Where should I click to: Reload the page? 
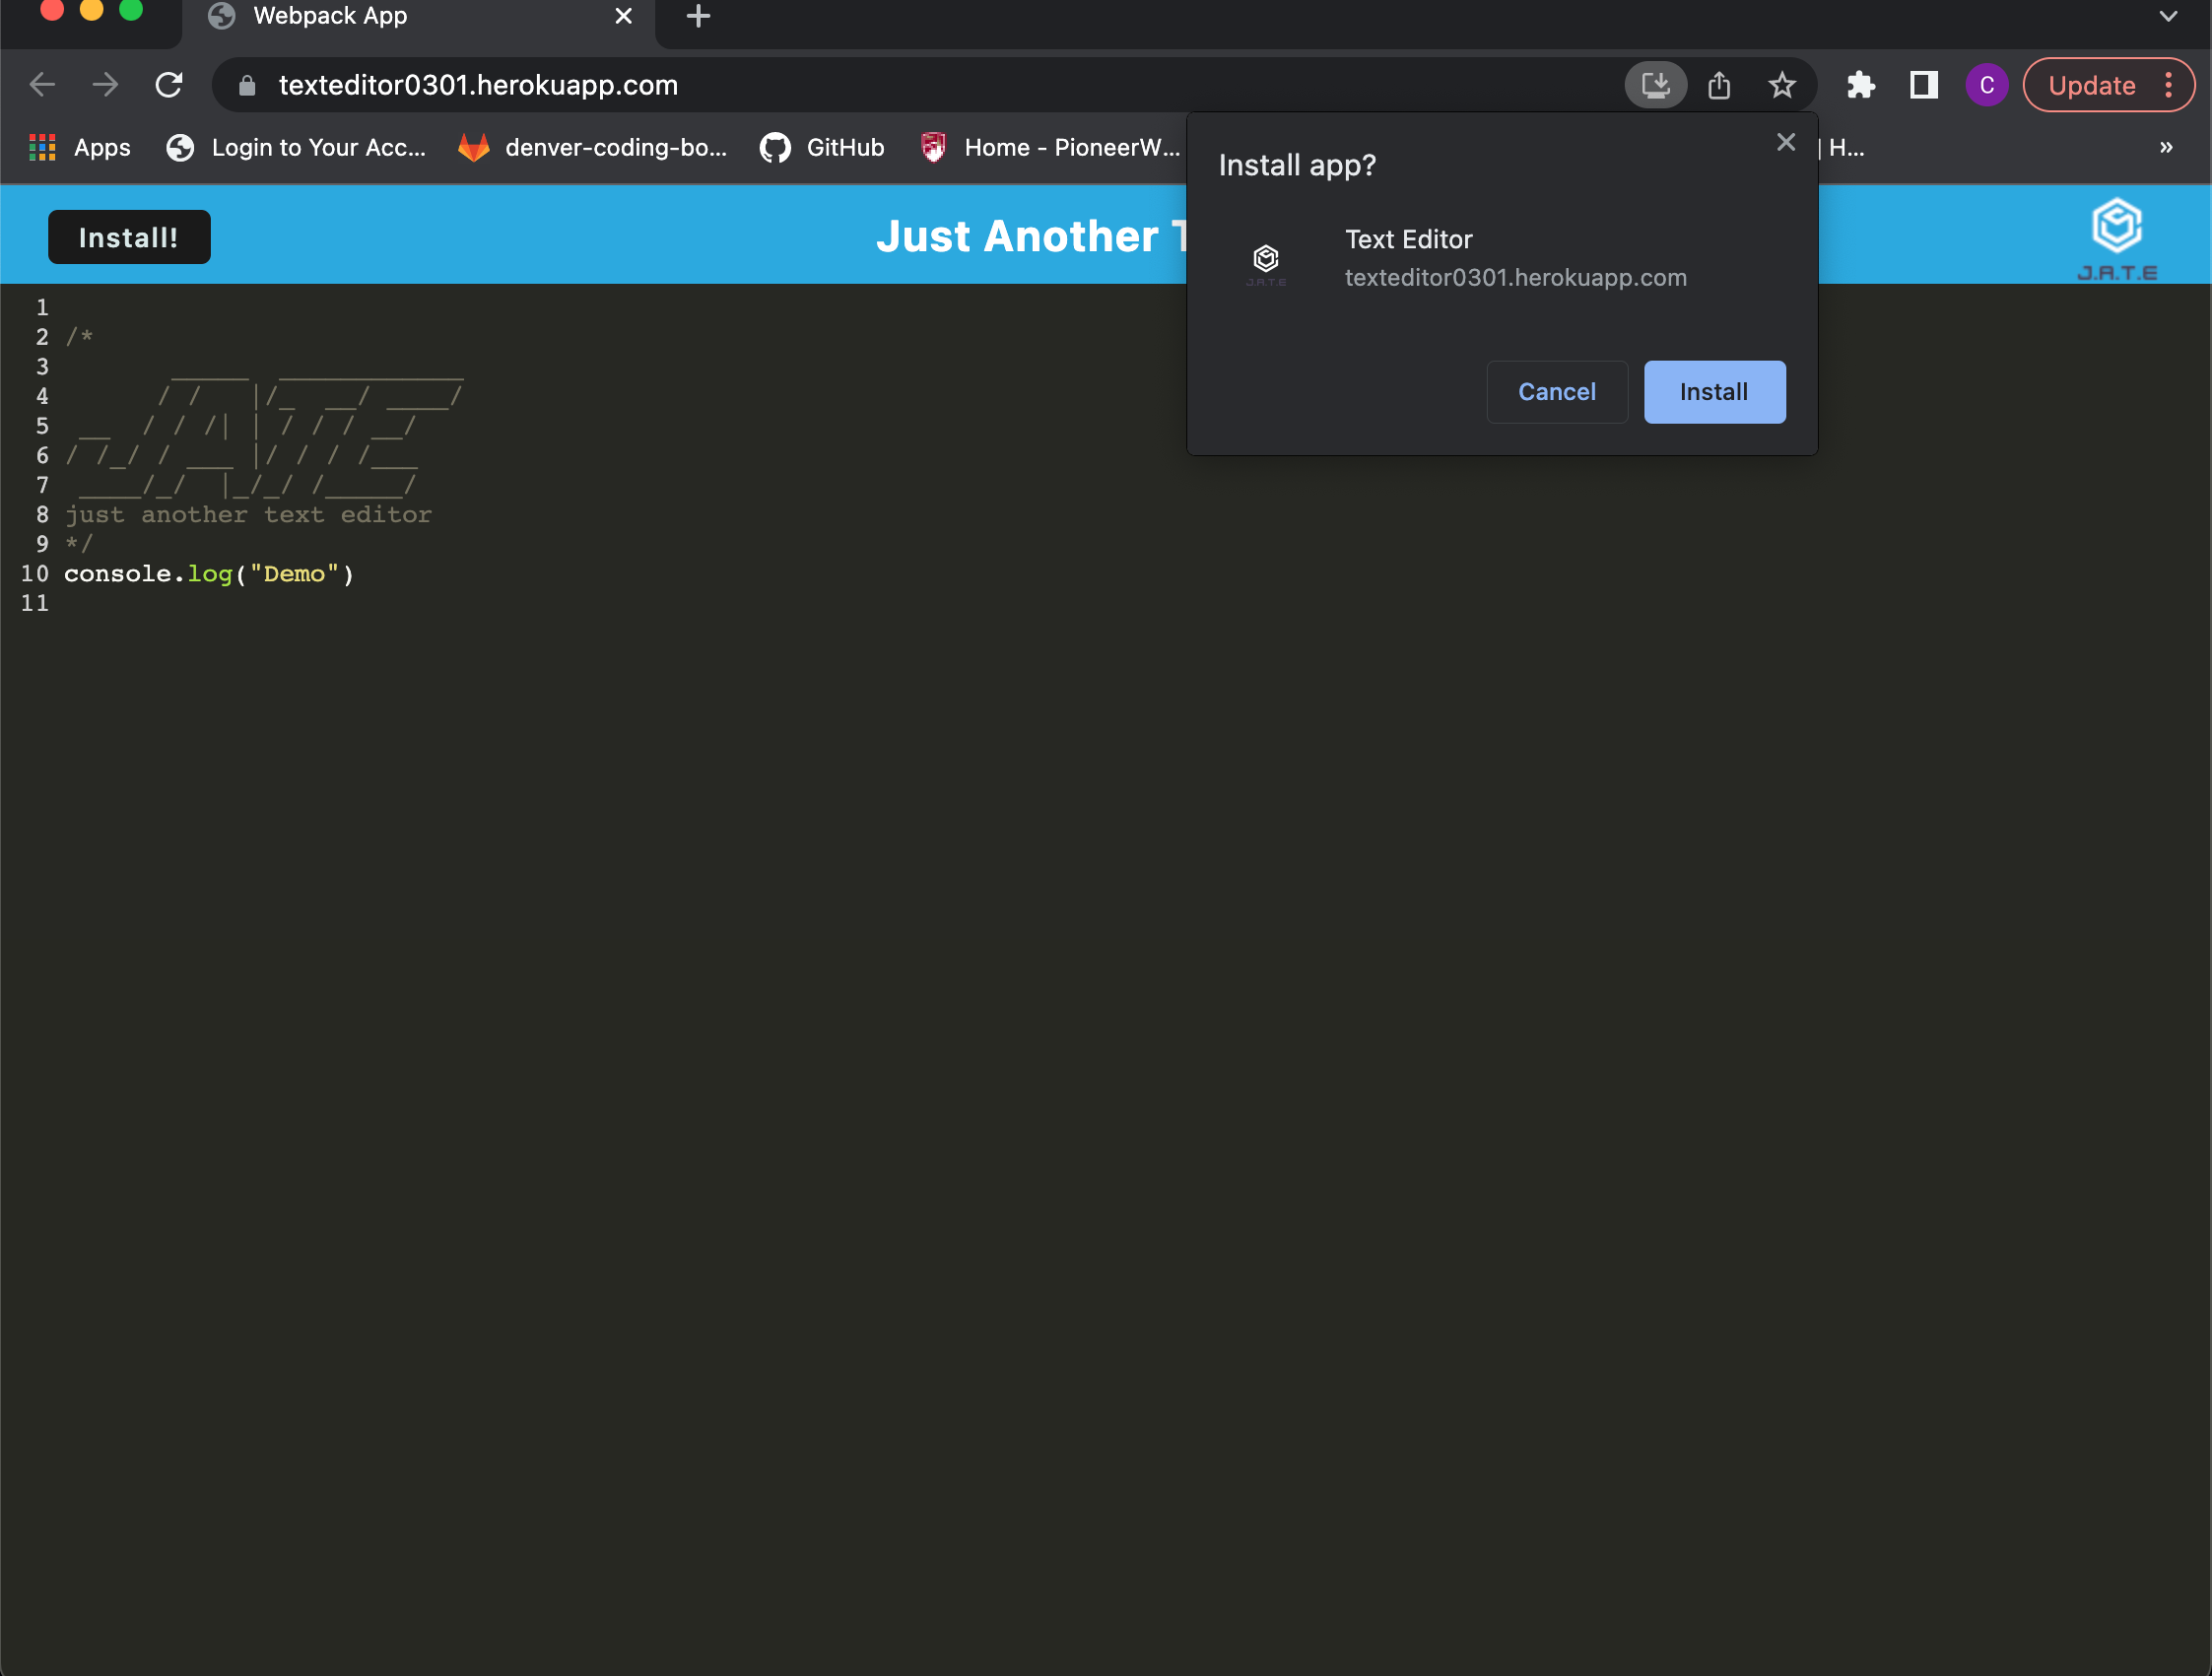coord(168,85)
